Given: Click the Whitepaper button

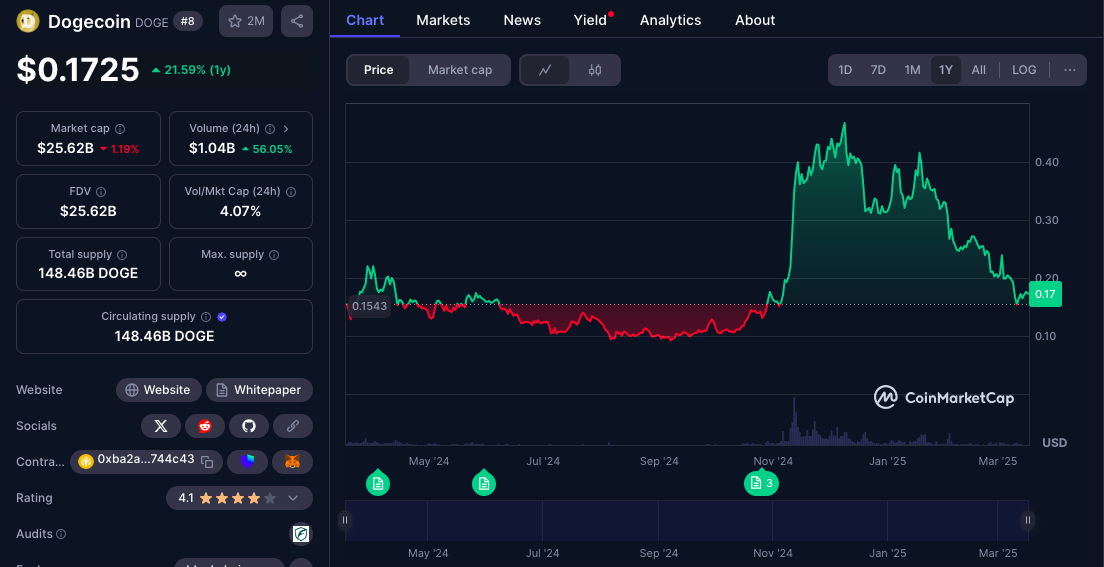Looking at the screenshot, I should pyautogui.click(x=259, y=390).
